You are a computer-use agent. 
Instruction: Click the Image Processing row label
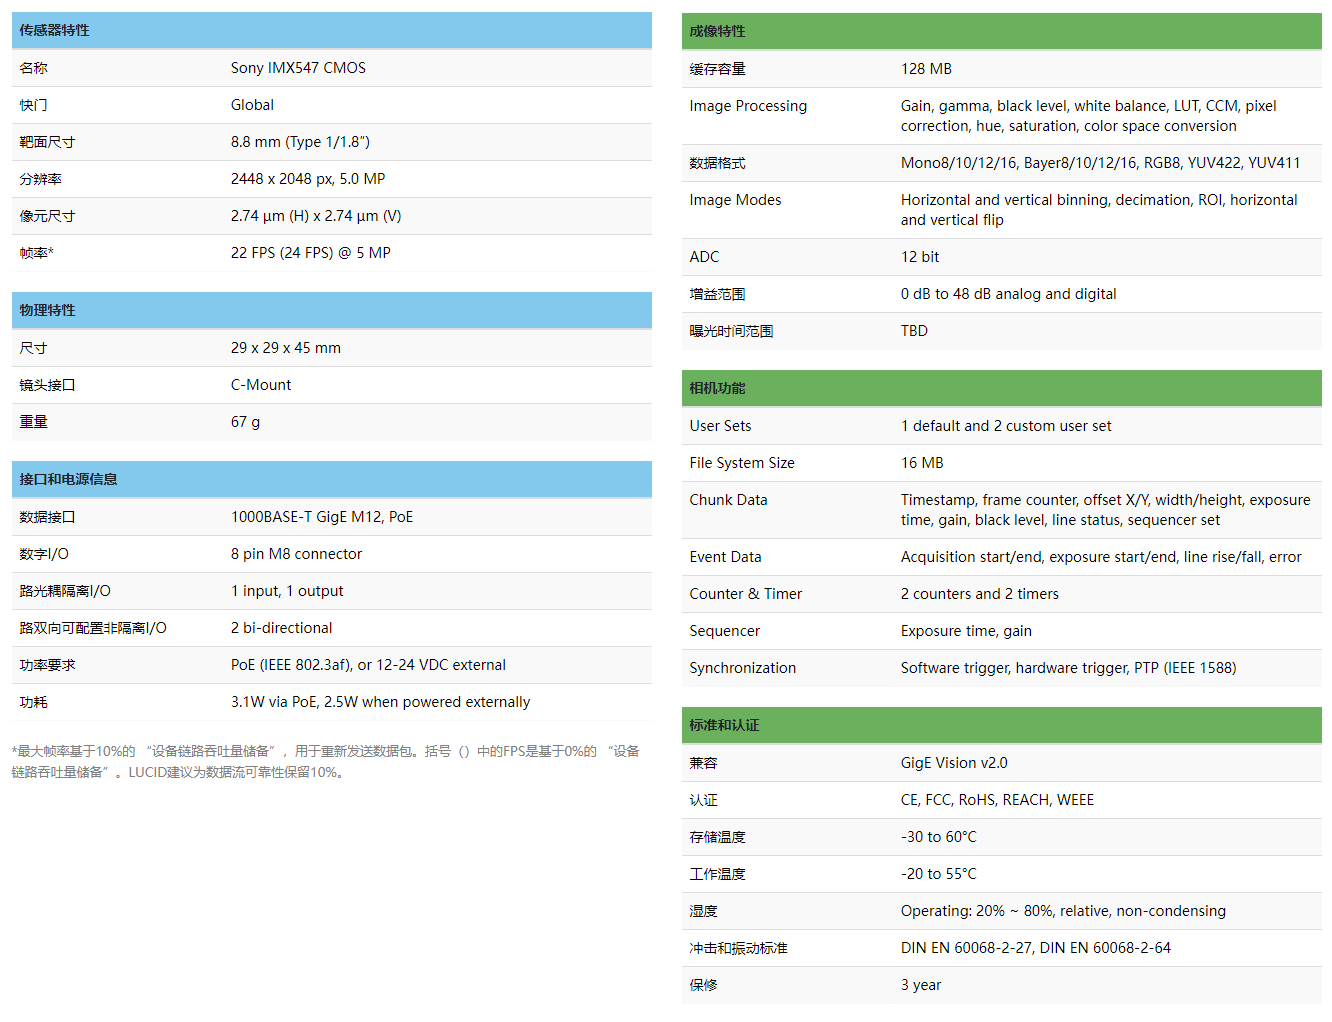pyautogui.click(x=748, y=106)
